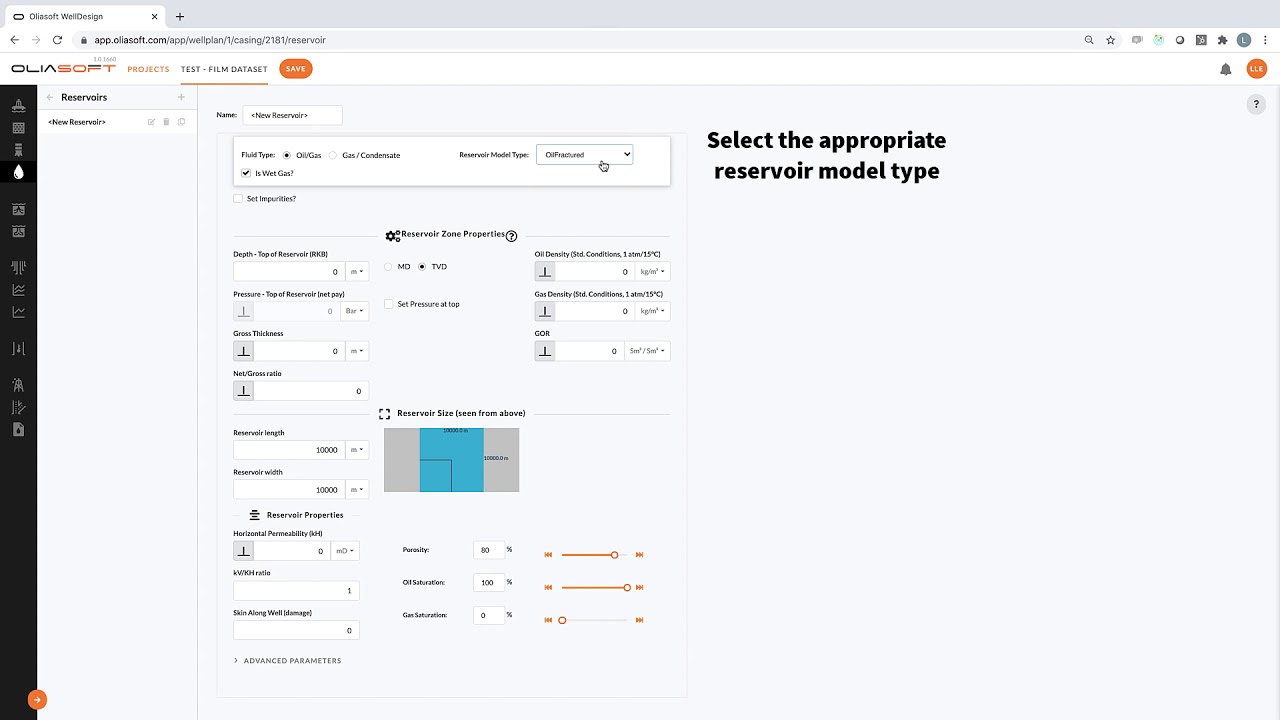1280x720 pixels.
Task: Add a new reservoir with the plus icon
Action: (181, 97)
